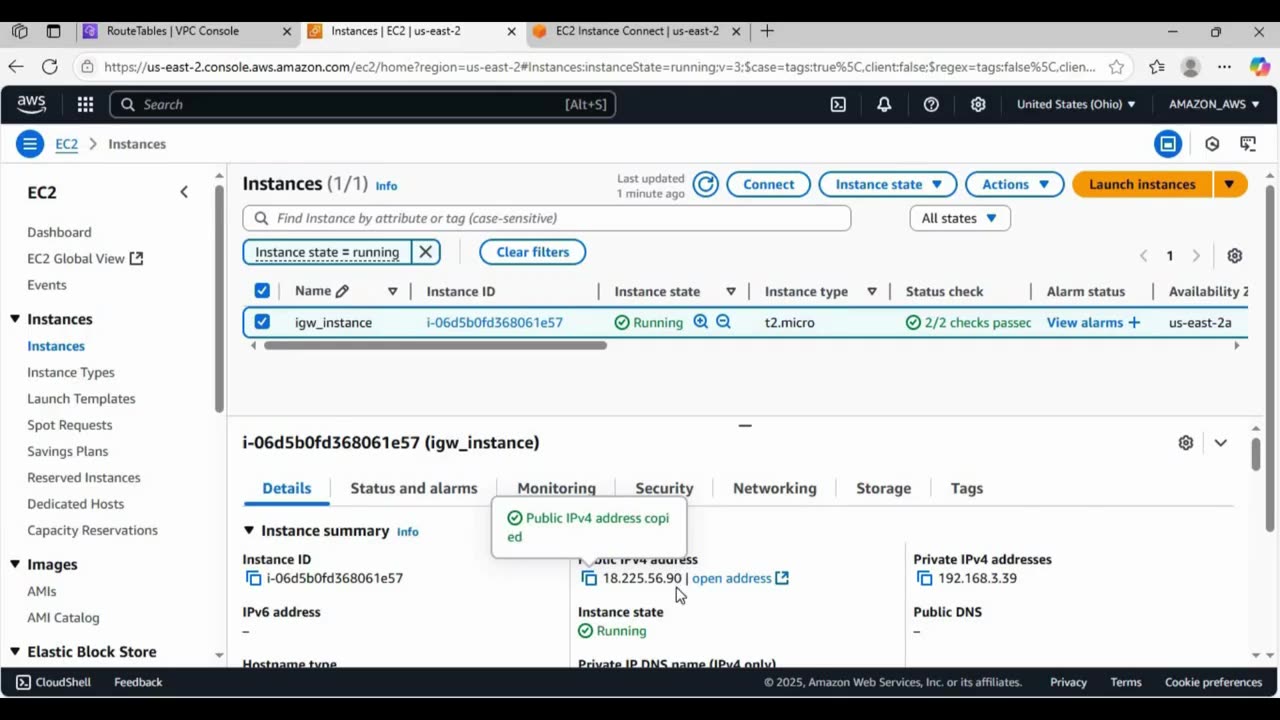Click the Launch instances button
Screen dimensions: 1280x720
tap(1142, 184)
